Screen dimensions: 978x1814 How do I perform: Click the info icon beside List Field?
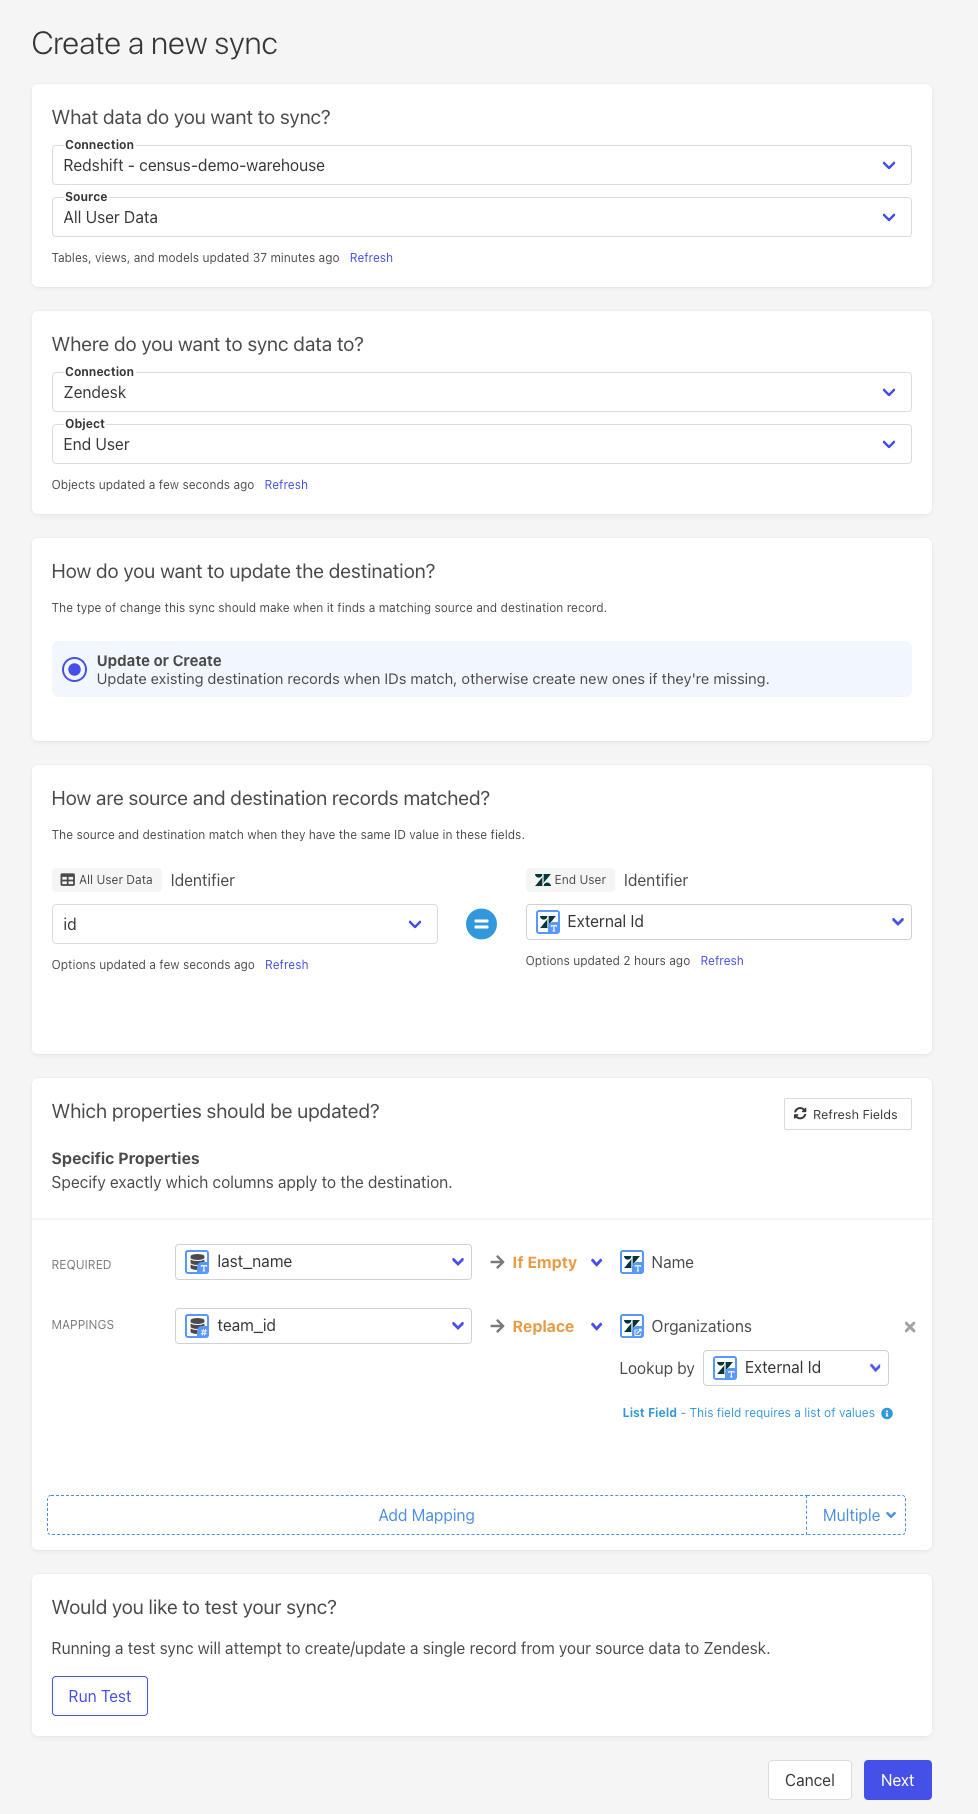point(887,1413)
